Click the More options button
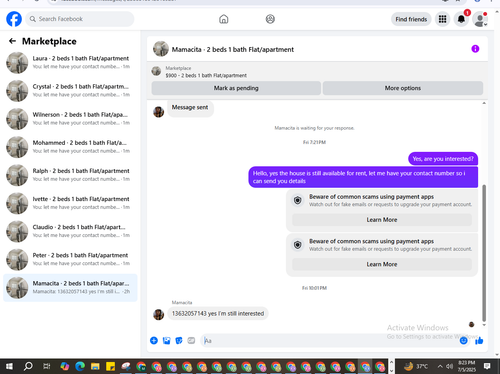This screenshot has height=374, width=500. pyautogui.click(x=403, y=88)
